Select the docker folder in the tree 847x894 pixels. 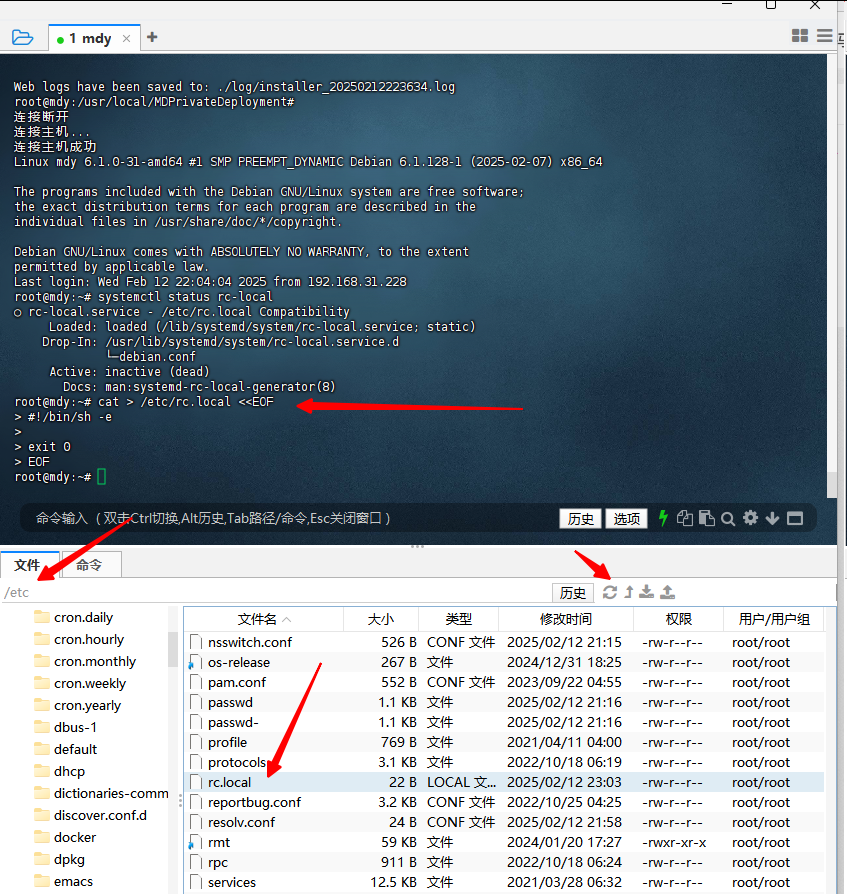[75, 837]
